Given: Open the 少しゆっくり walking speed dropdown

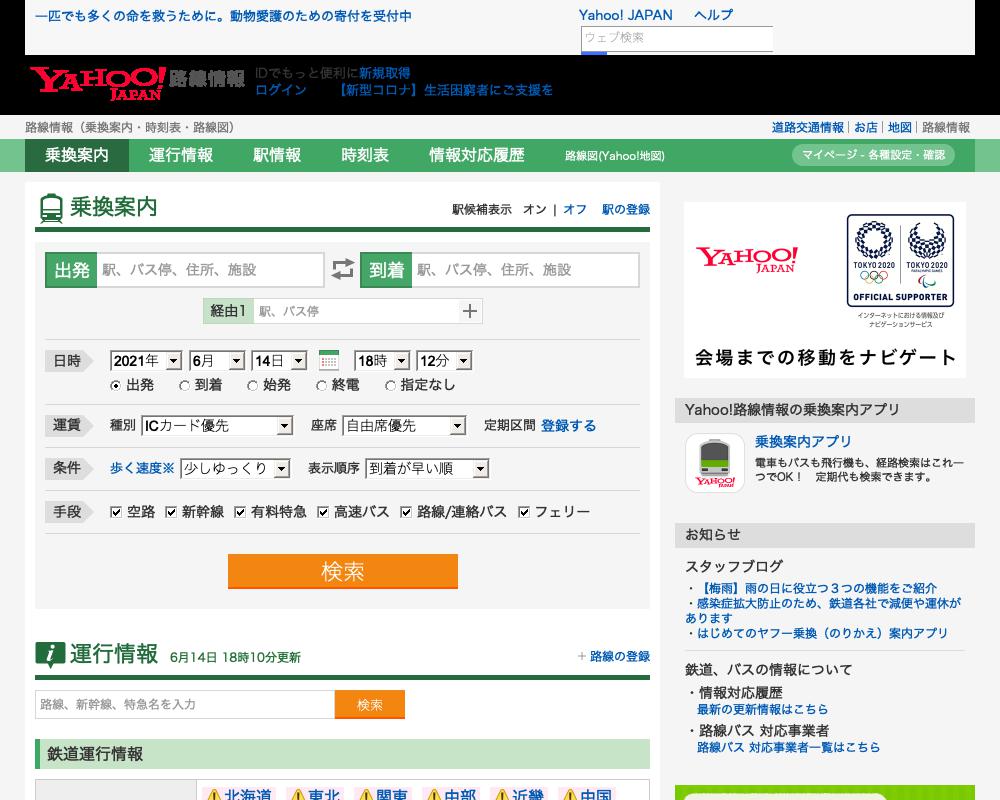Looking at the screenshot, I should click(235, 468).
